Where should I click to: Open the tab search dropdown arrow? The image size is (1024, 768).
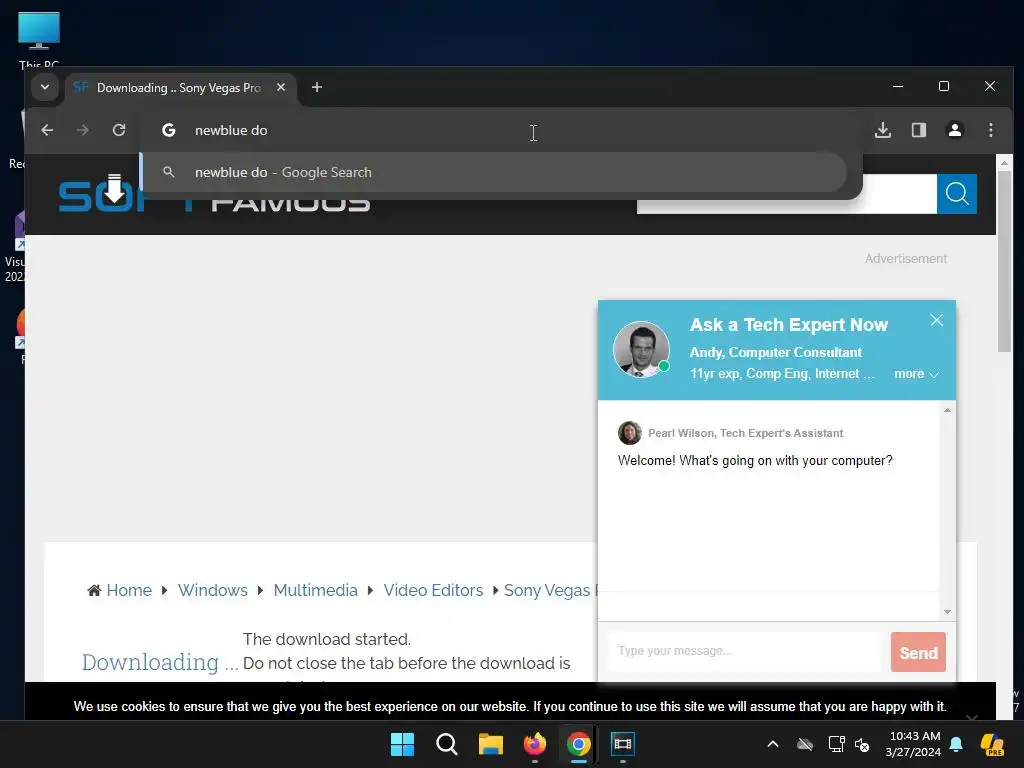(x=44, y=87)
